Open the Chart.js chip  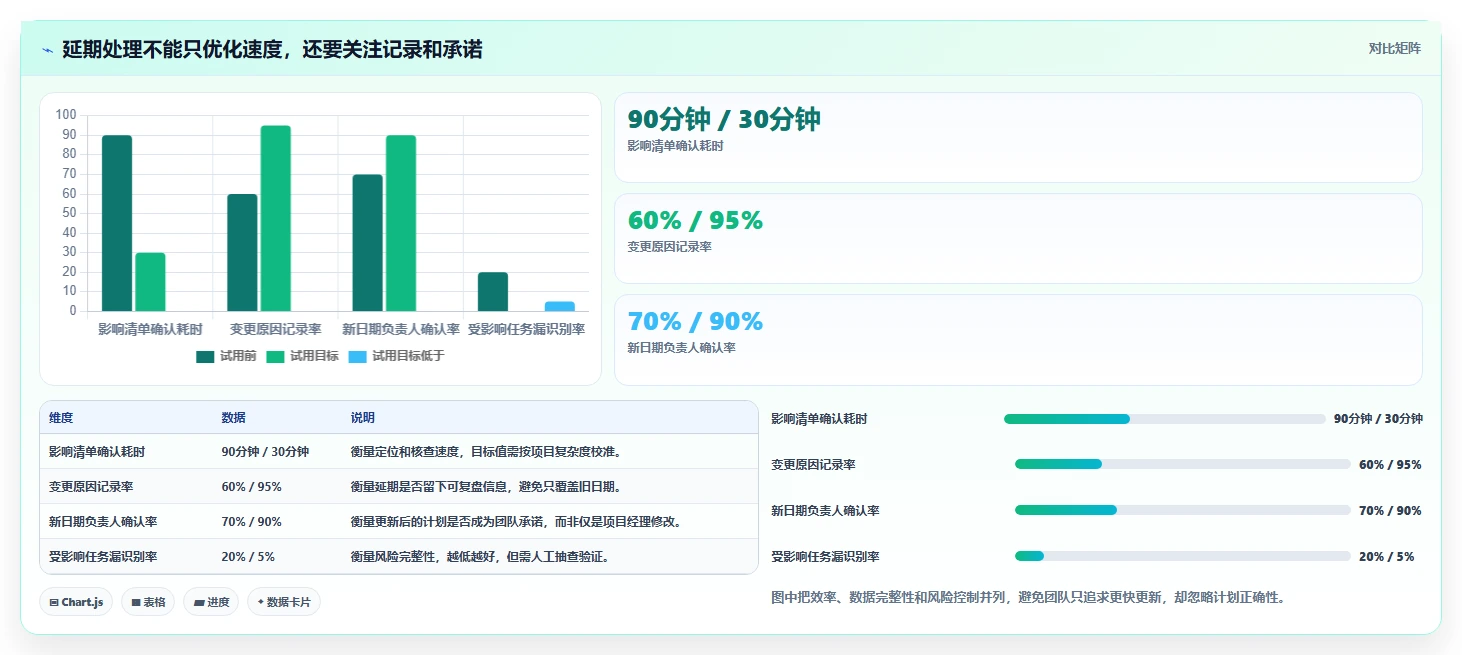[76, 602]
